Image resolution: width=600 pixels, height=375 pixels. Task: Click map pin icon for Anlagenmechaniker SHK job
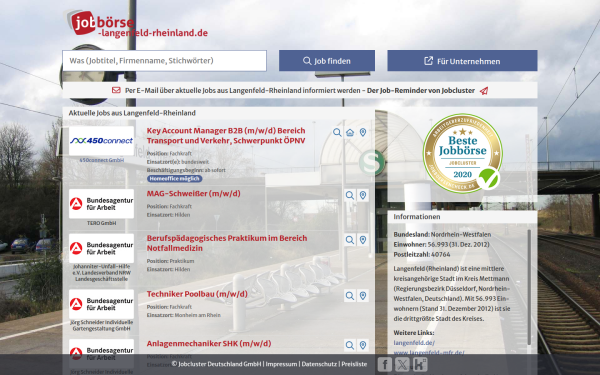(x=363, y=345)
